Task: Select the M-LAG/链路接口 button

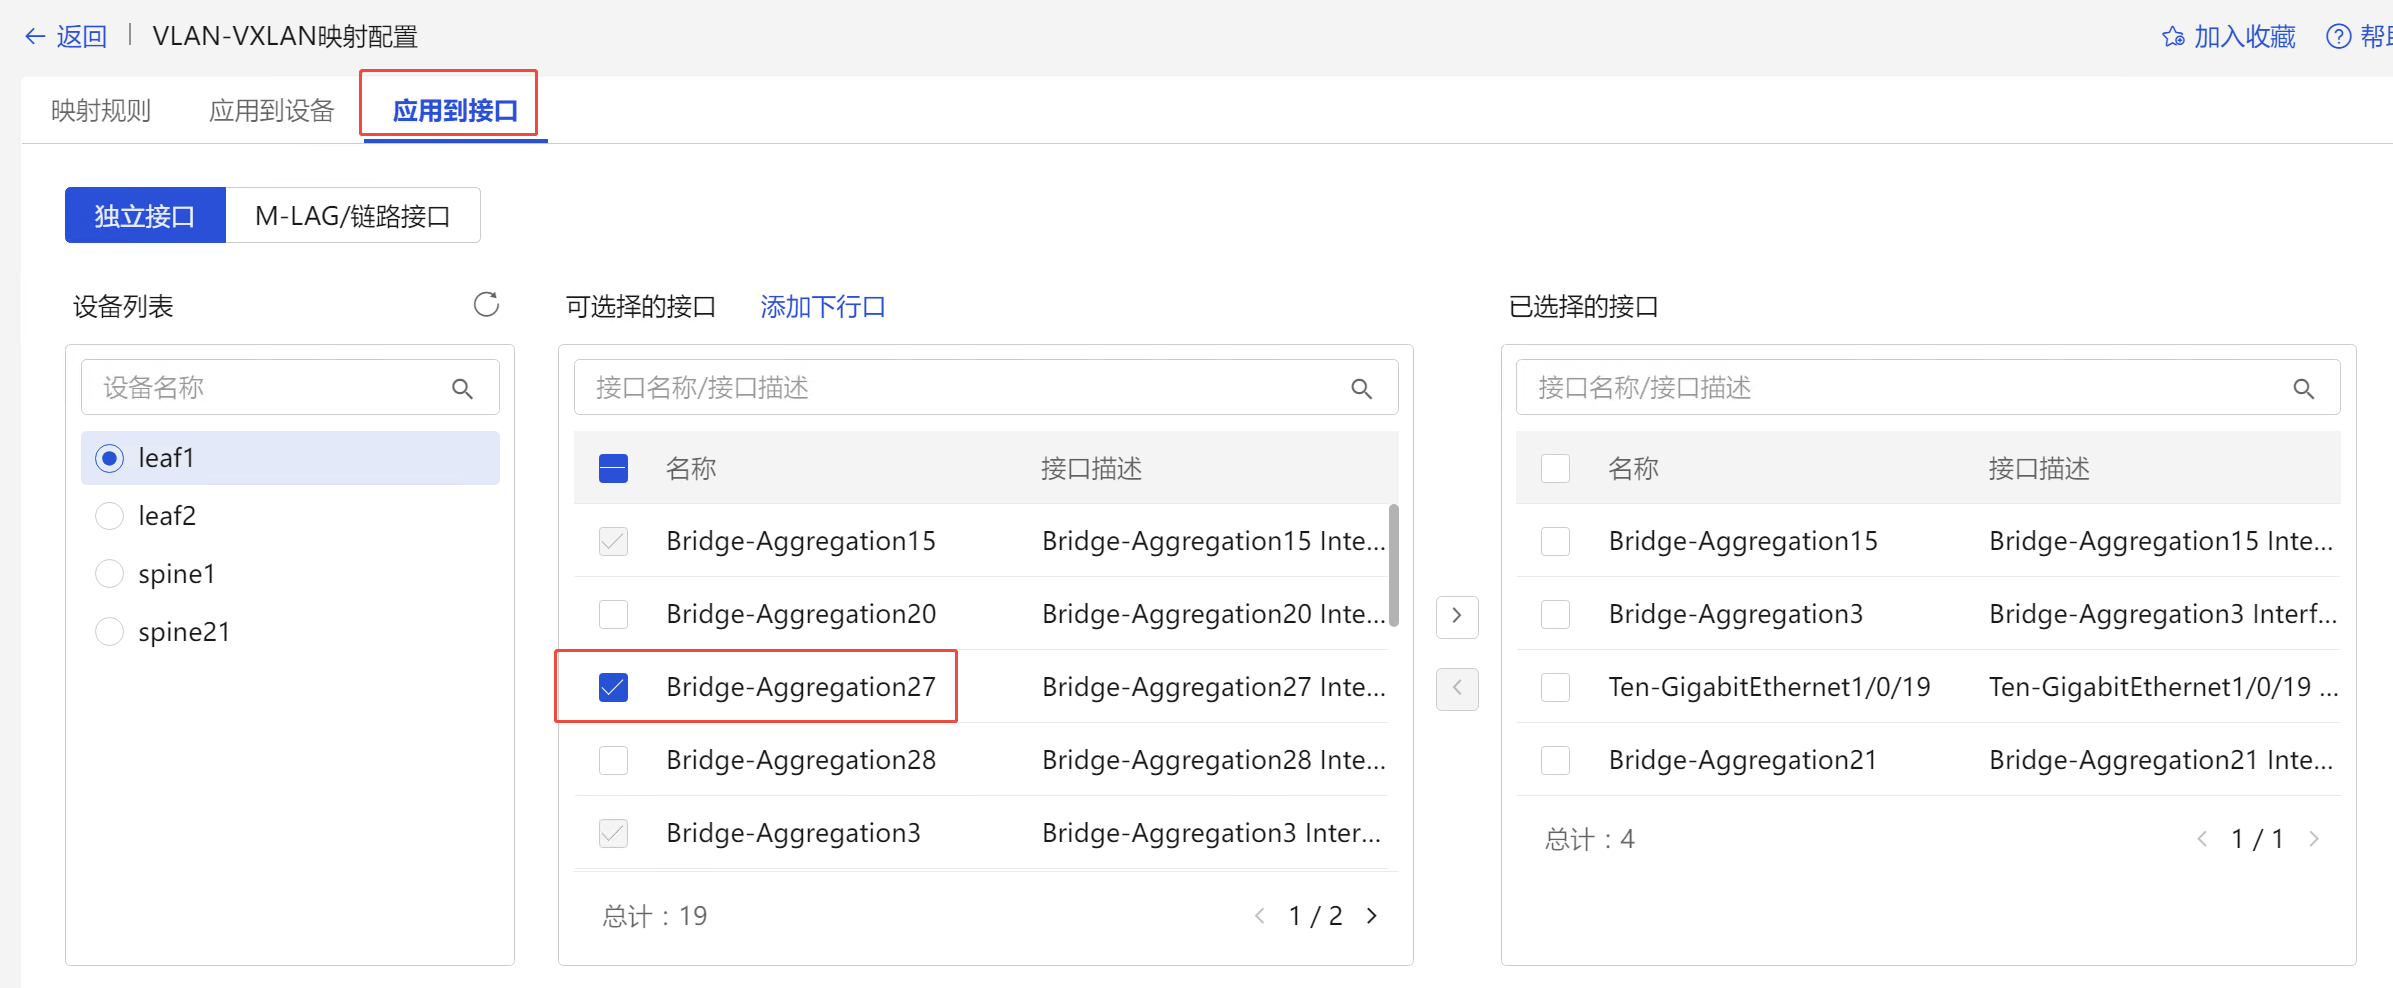Action: [x=352, y=215]
